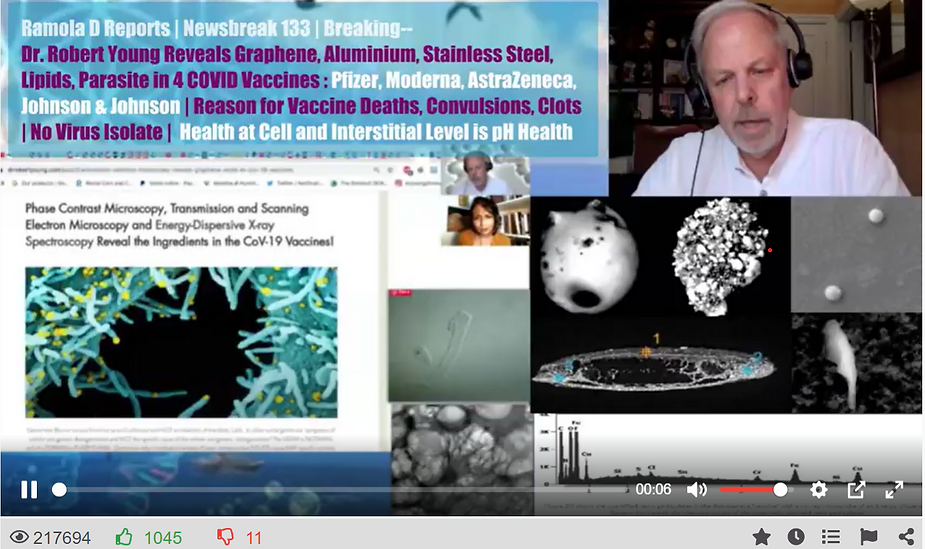
Task: Click the eye icon beside the view count
Action: (16, 537)
